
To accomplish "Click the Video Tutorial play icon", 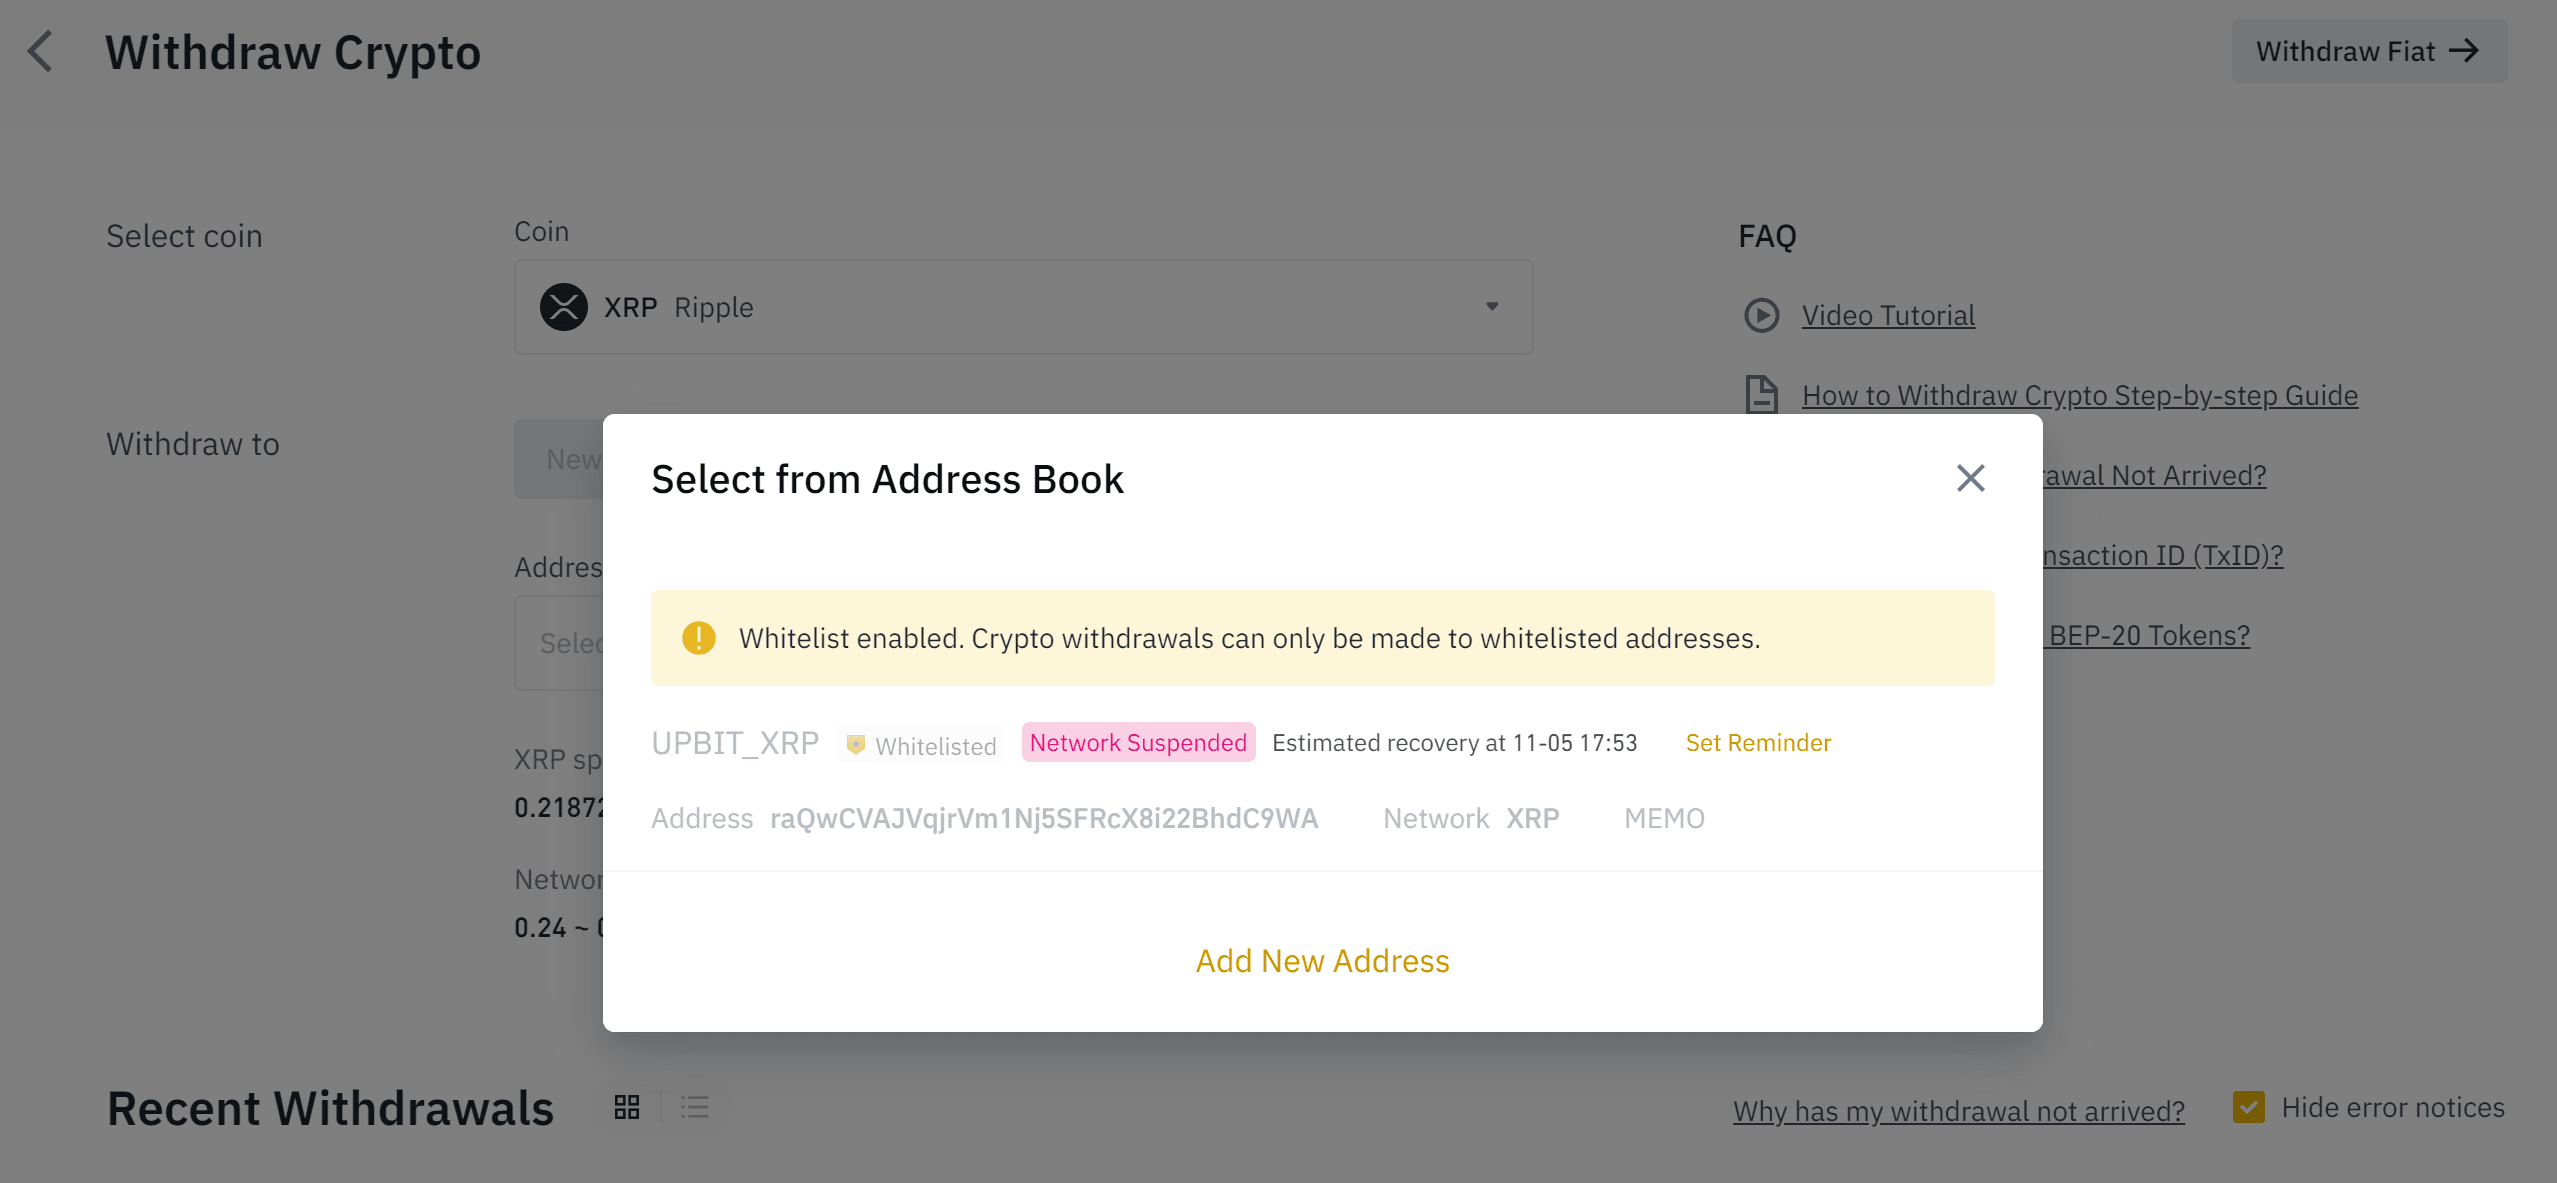I will pos(1761,316).
